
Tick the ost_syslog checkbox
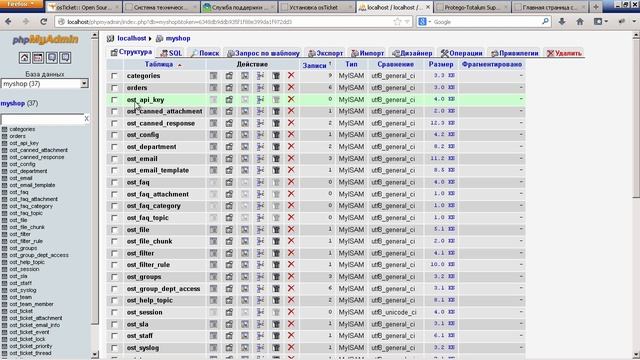point(114,348)
